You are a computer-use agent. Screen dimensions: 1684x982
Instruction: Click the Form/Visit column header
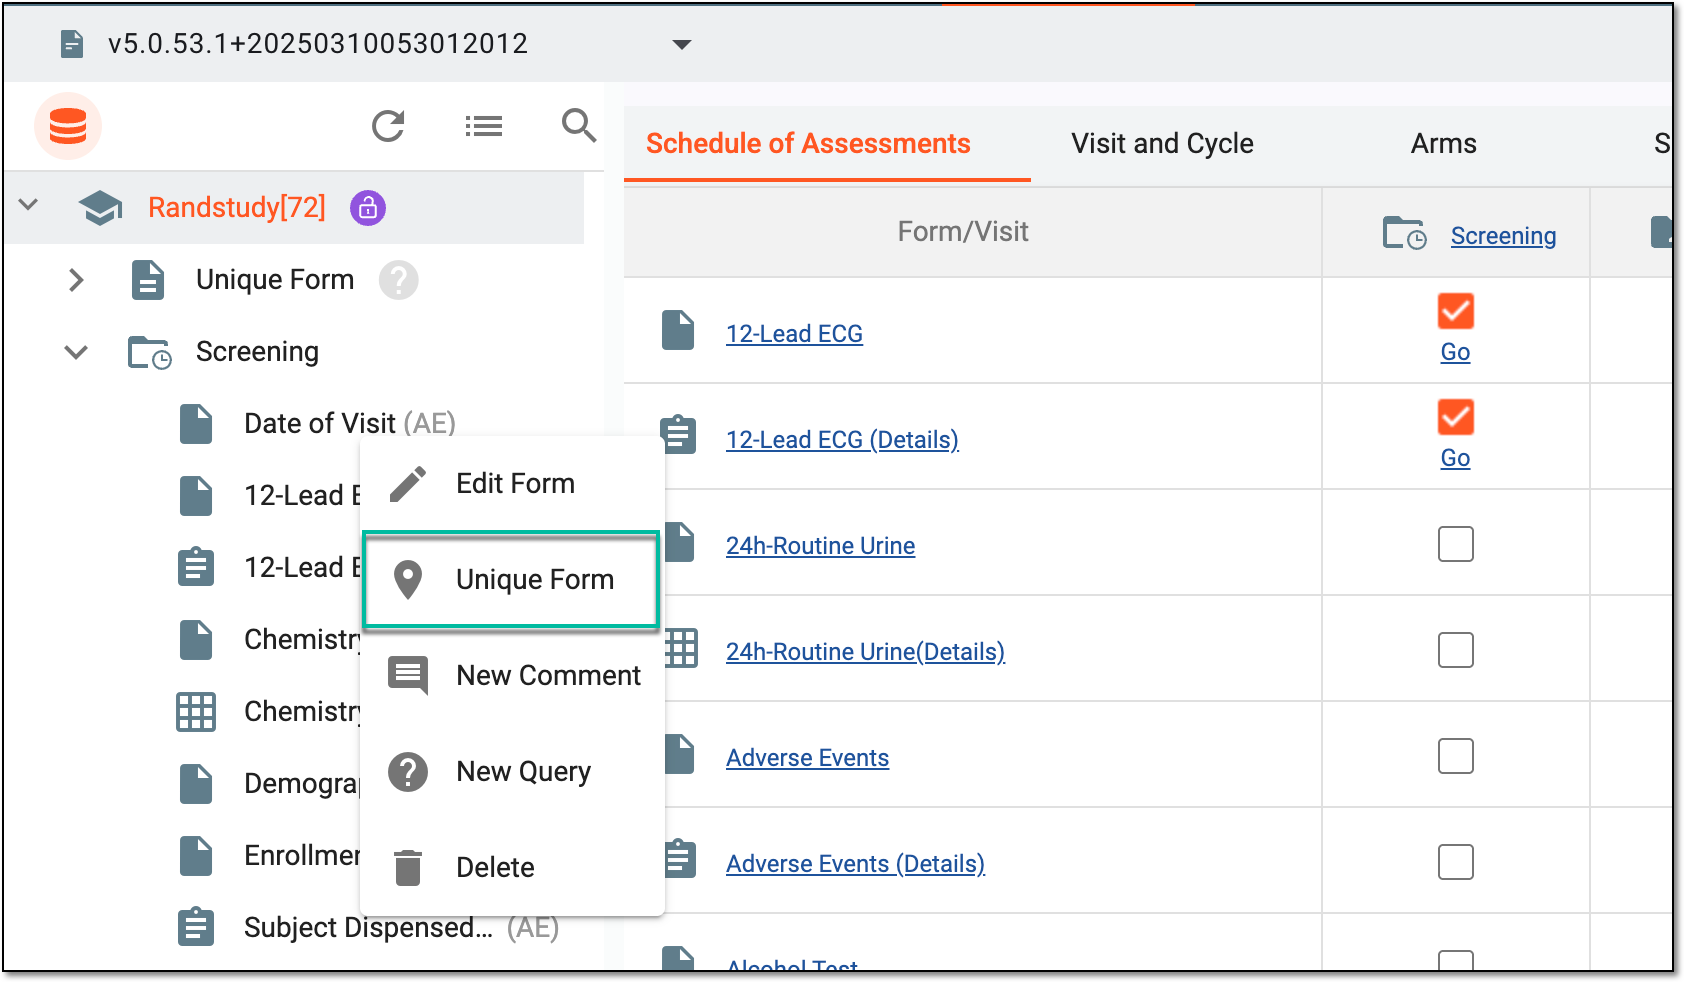tap(963, 232)
